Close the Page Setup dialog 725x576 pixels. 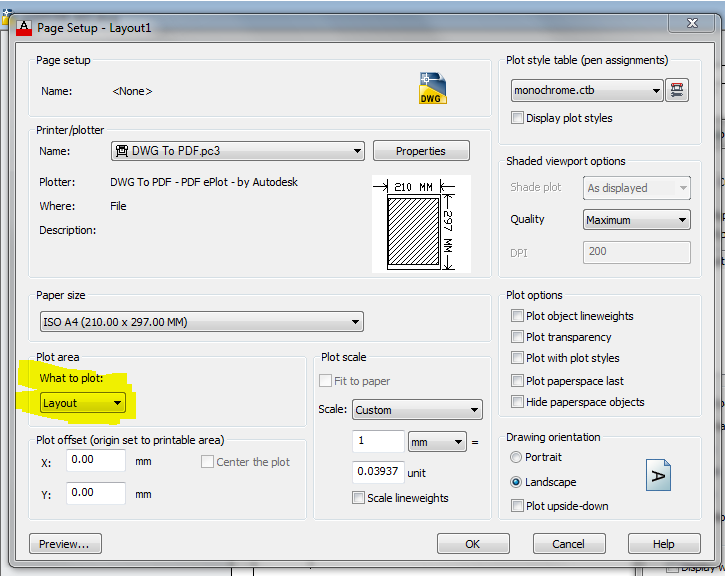pyautogui.click(x=692, y=23)
